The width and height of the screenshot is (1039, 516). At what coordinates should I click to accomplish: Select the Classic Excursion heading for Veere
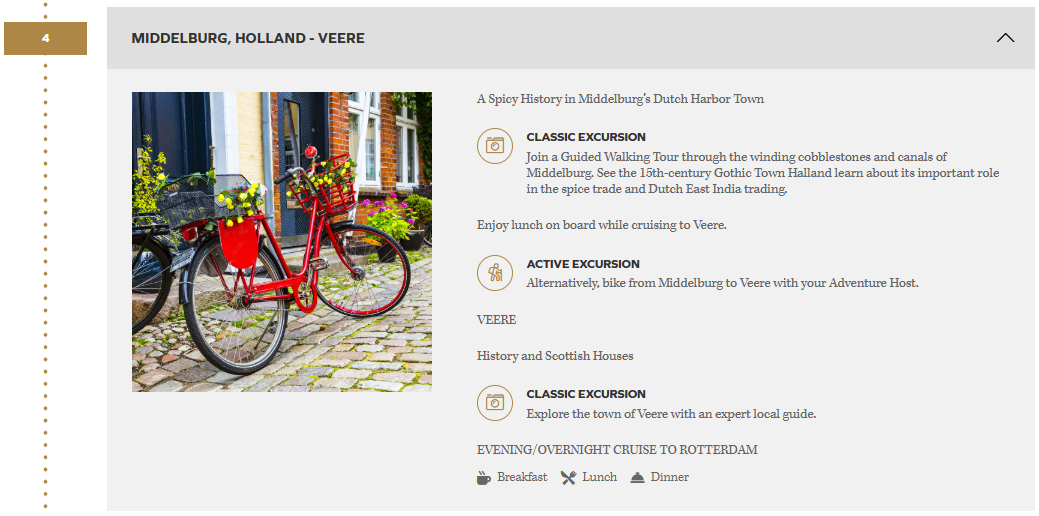pos(586,394)
